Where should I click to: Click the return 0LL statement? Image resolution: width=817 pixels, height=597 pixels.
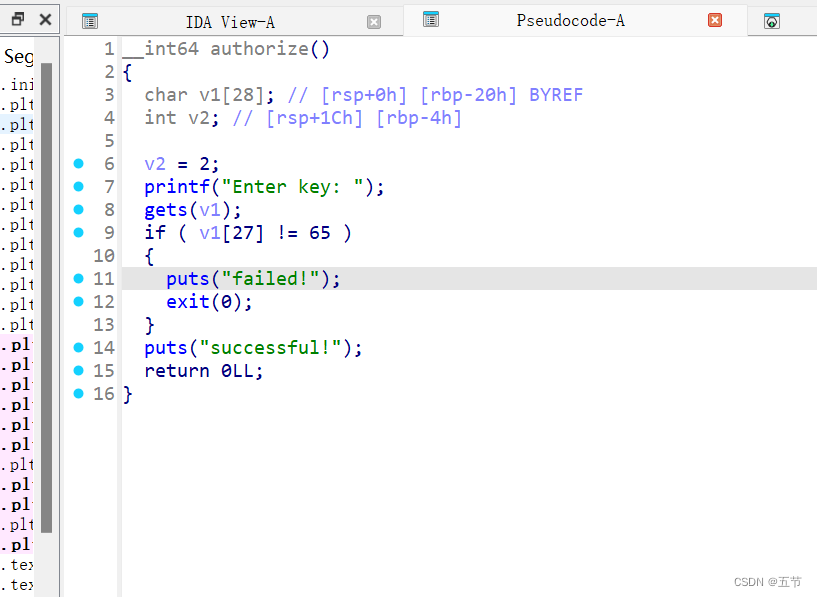(204, 370)
